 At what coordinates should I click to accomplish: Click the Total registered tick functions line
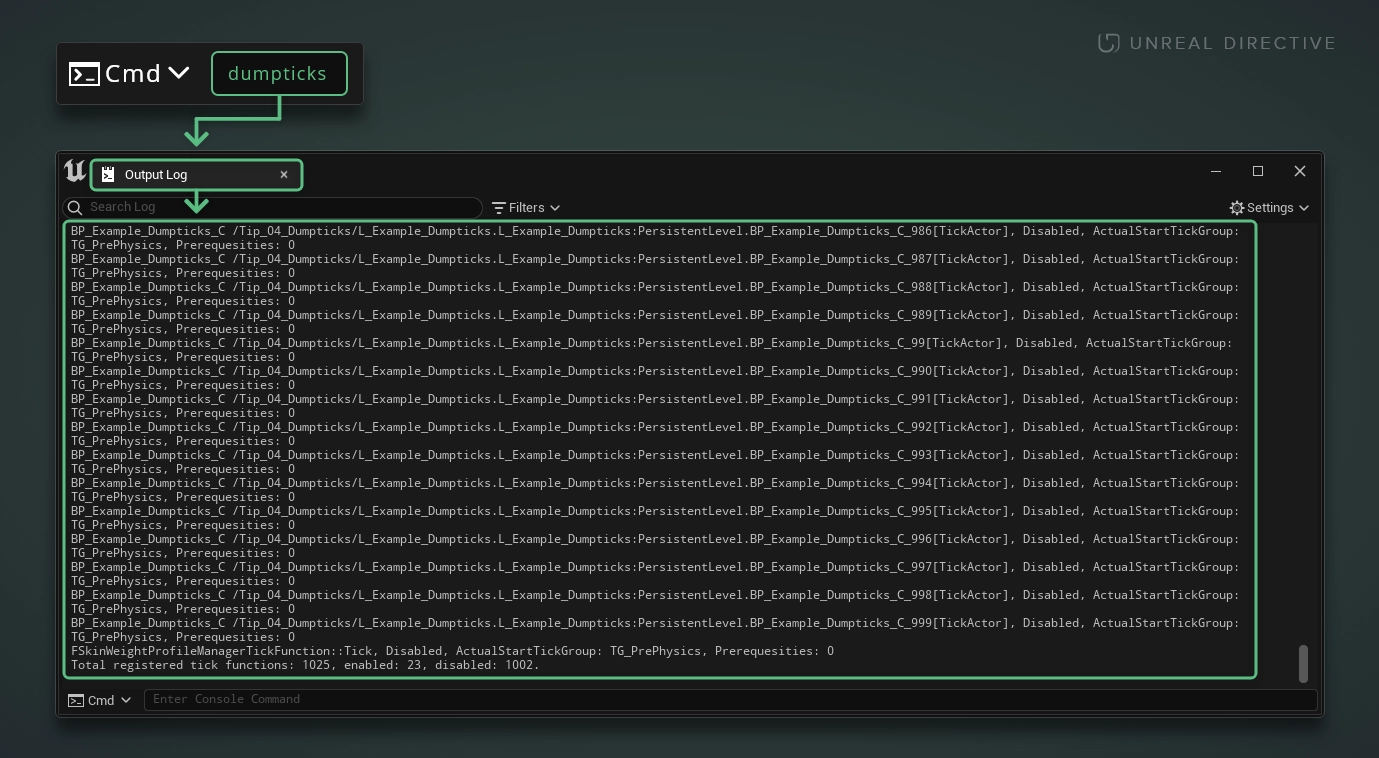click(305, 665)
